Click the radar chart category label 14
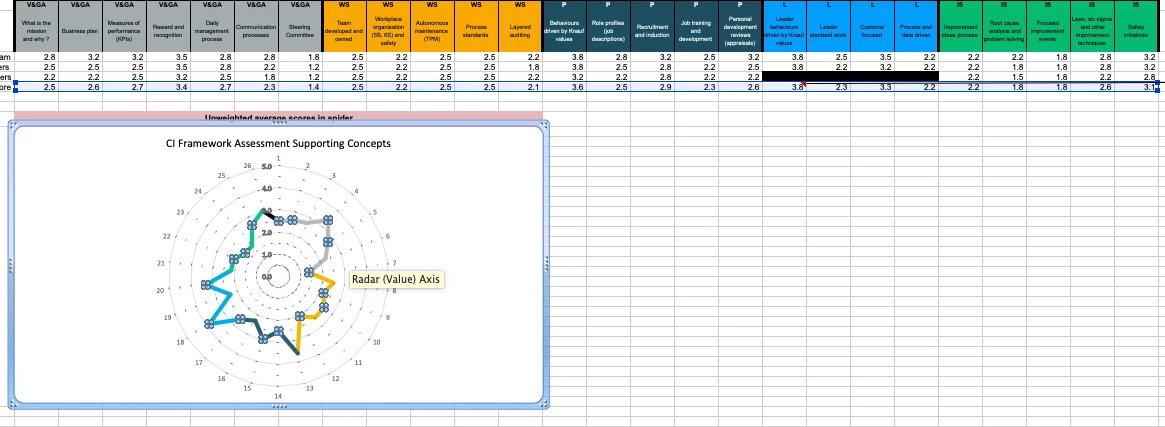Image resolution: width=1165 pixels, height=427 pixels. click(x=278, y=396)
